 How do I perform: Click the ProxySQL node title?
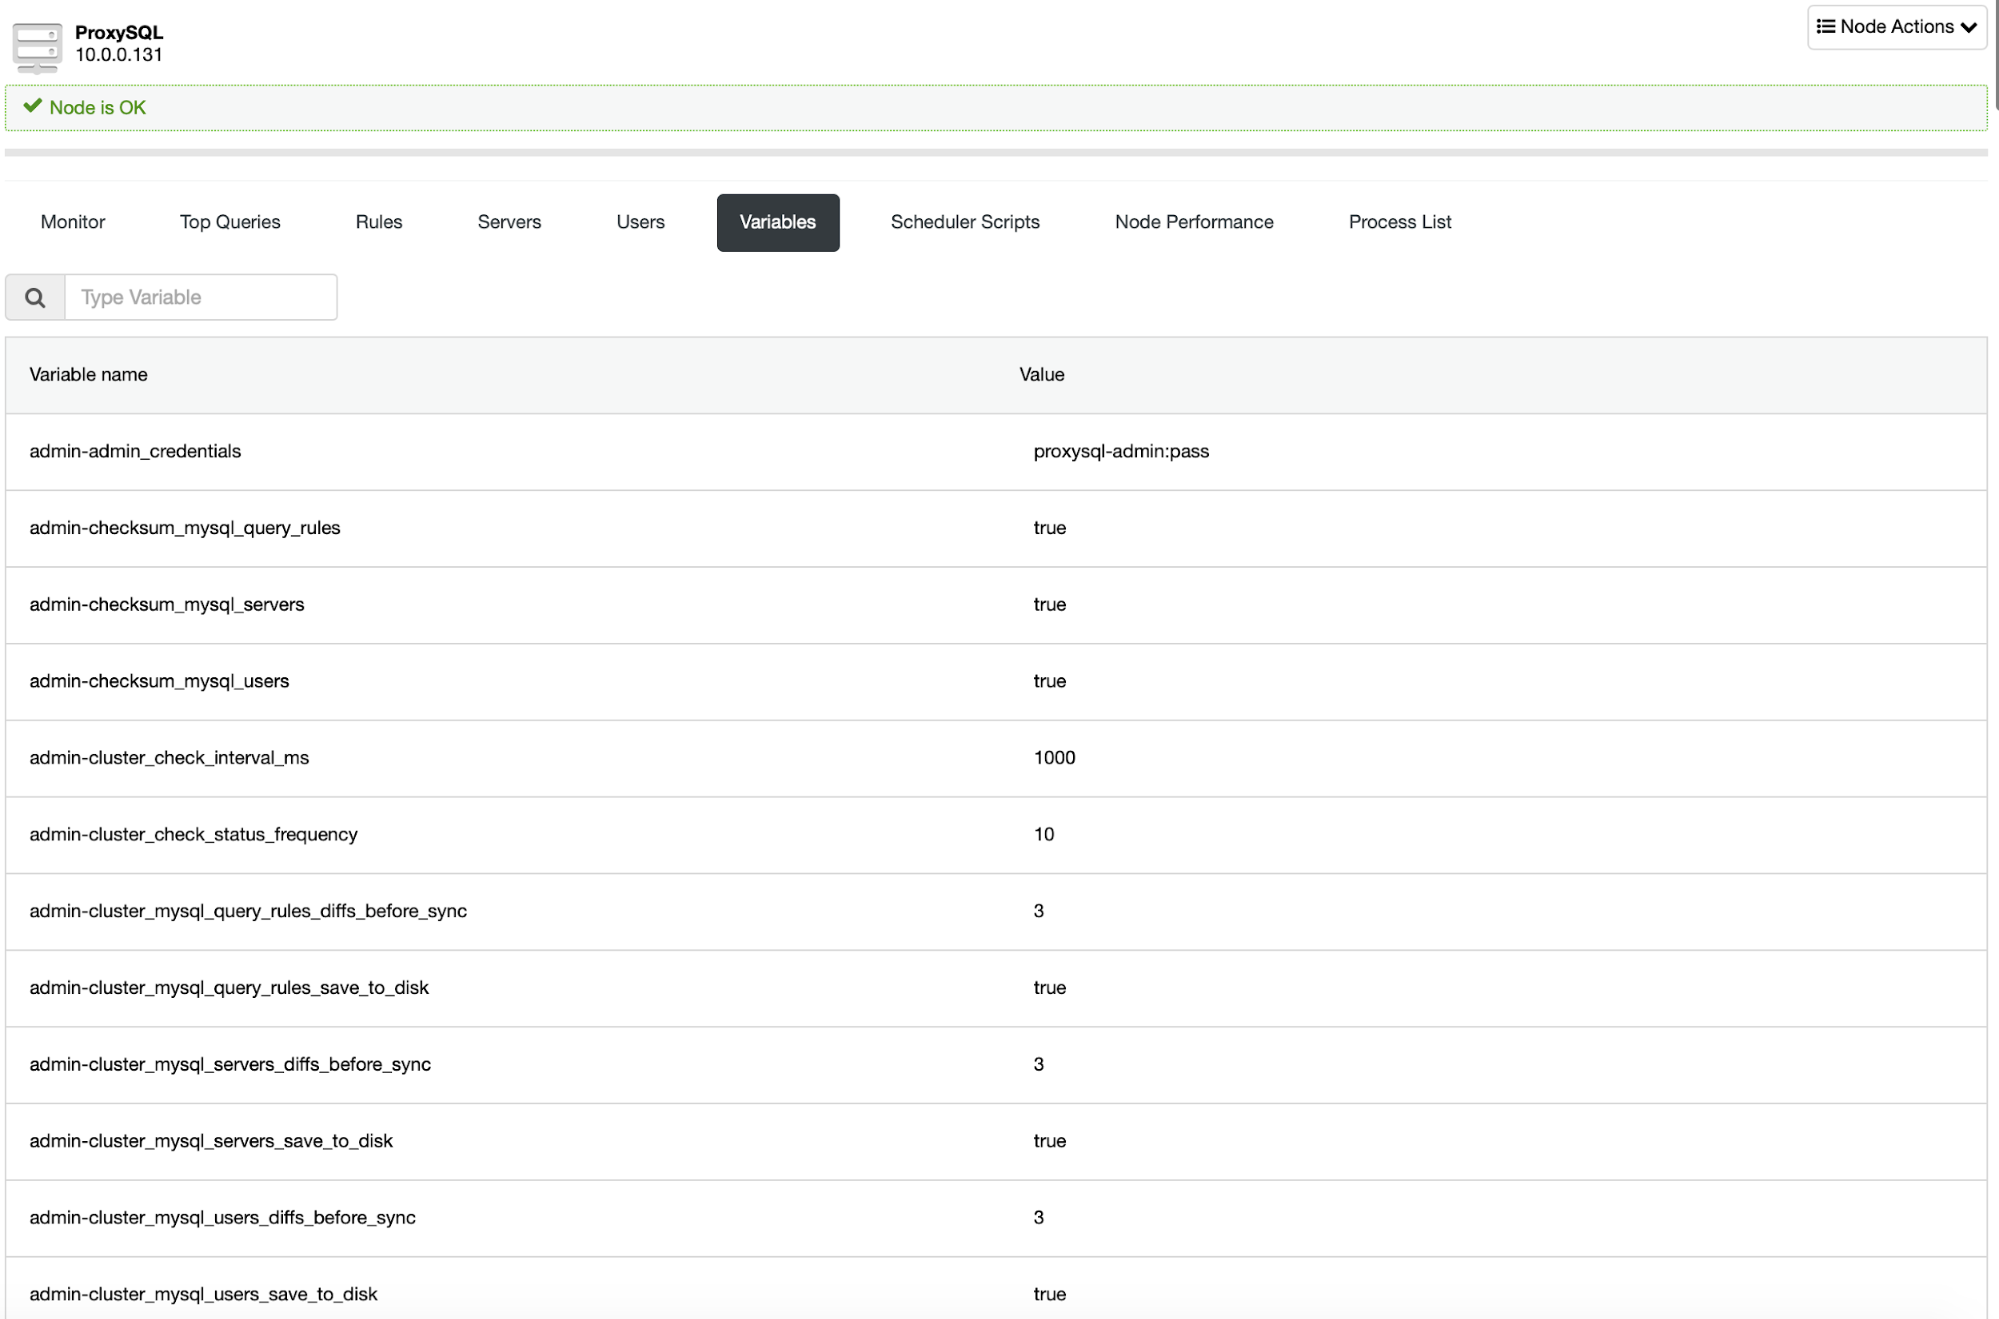(x=119, y=33)
